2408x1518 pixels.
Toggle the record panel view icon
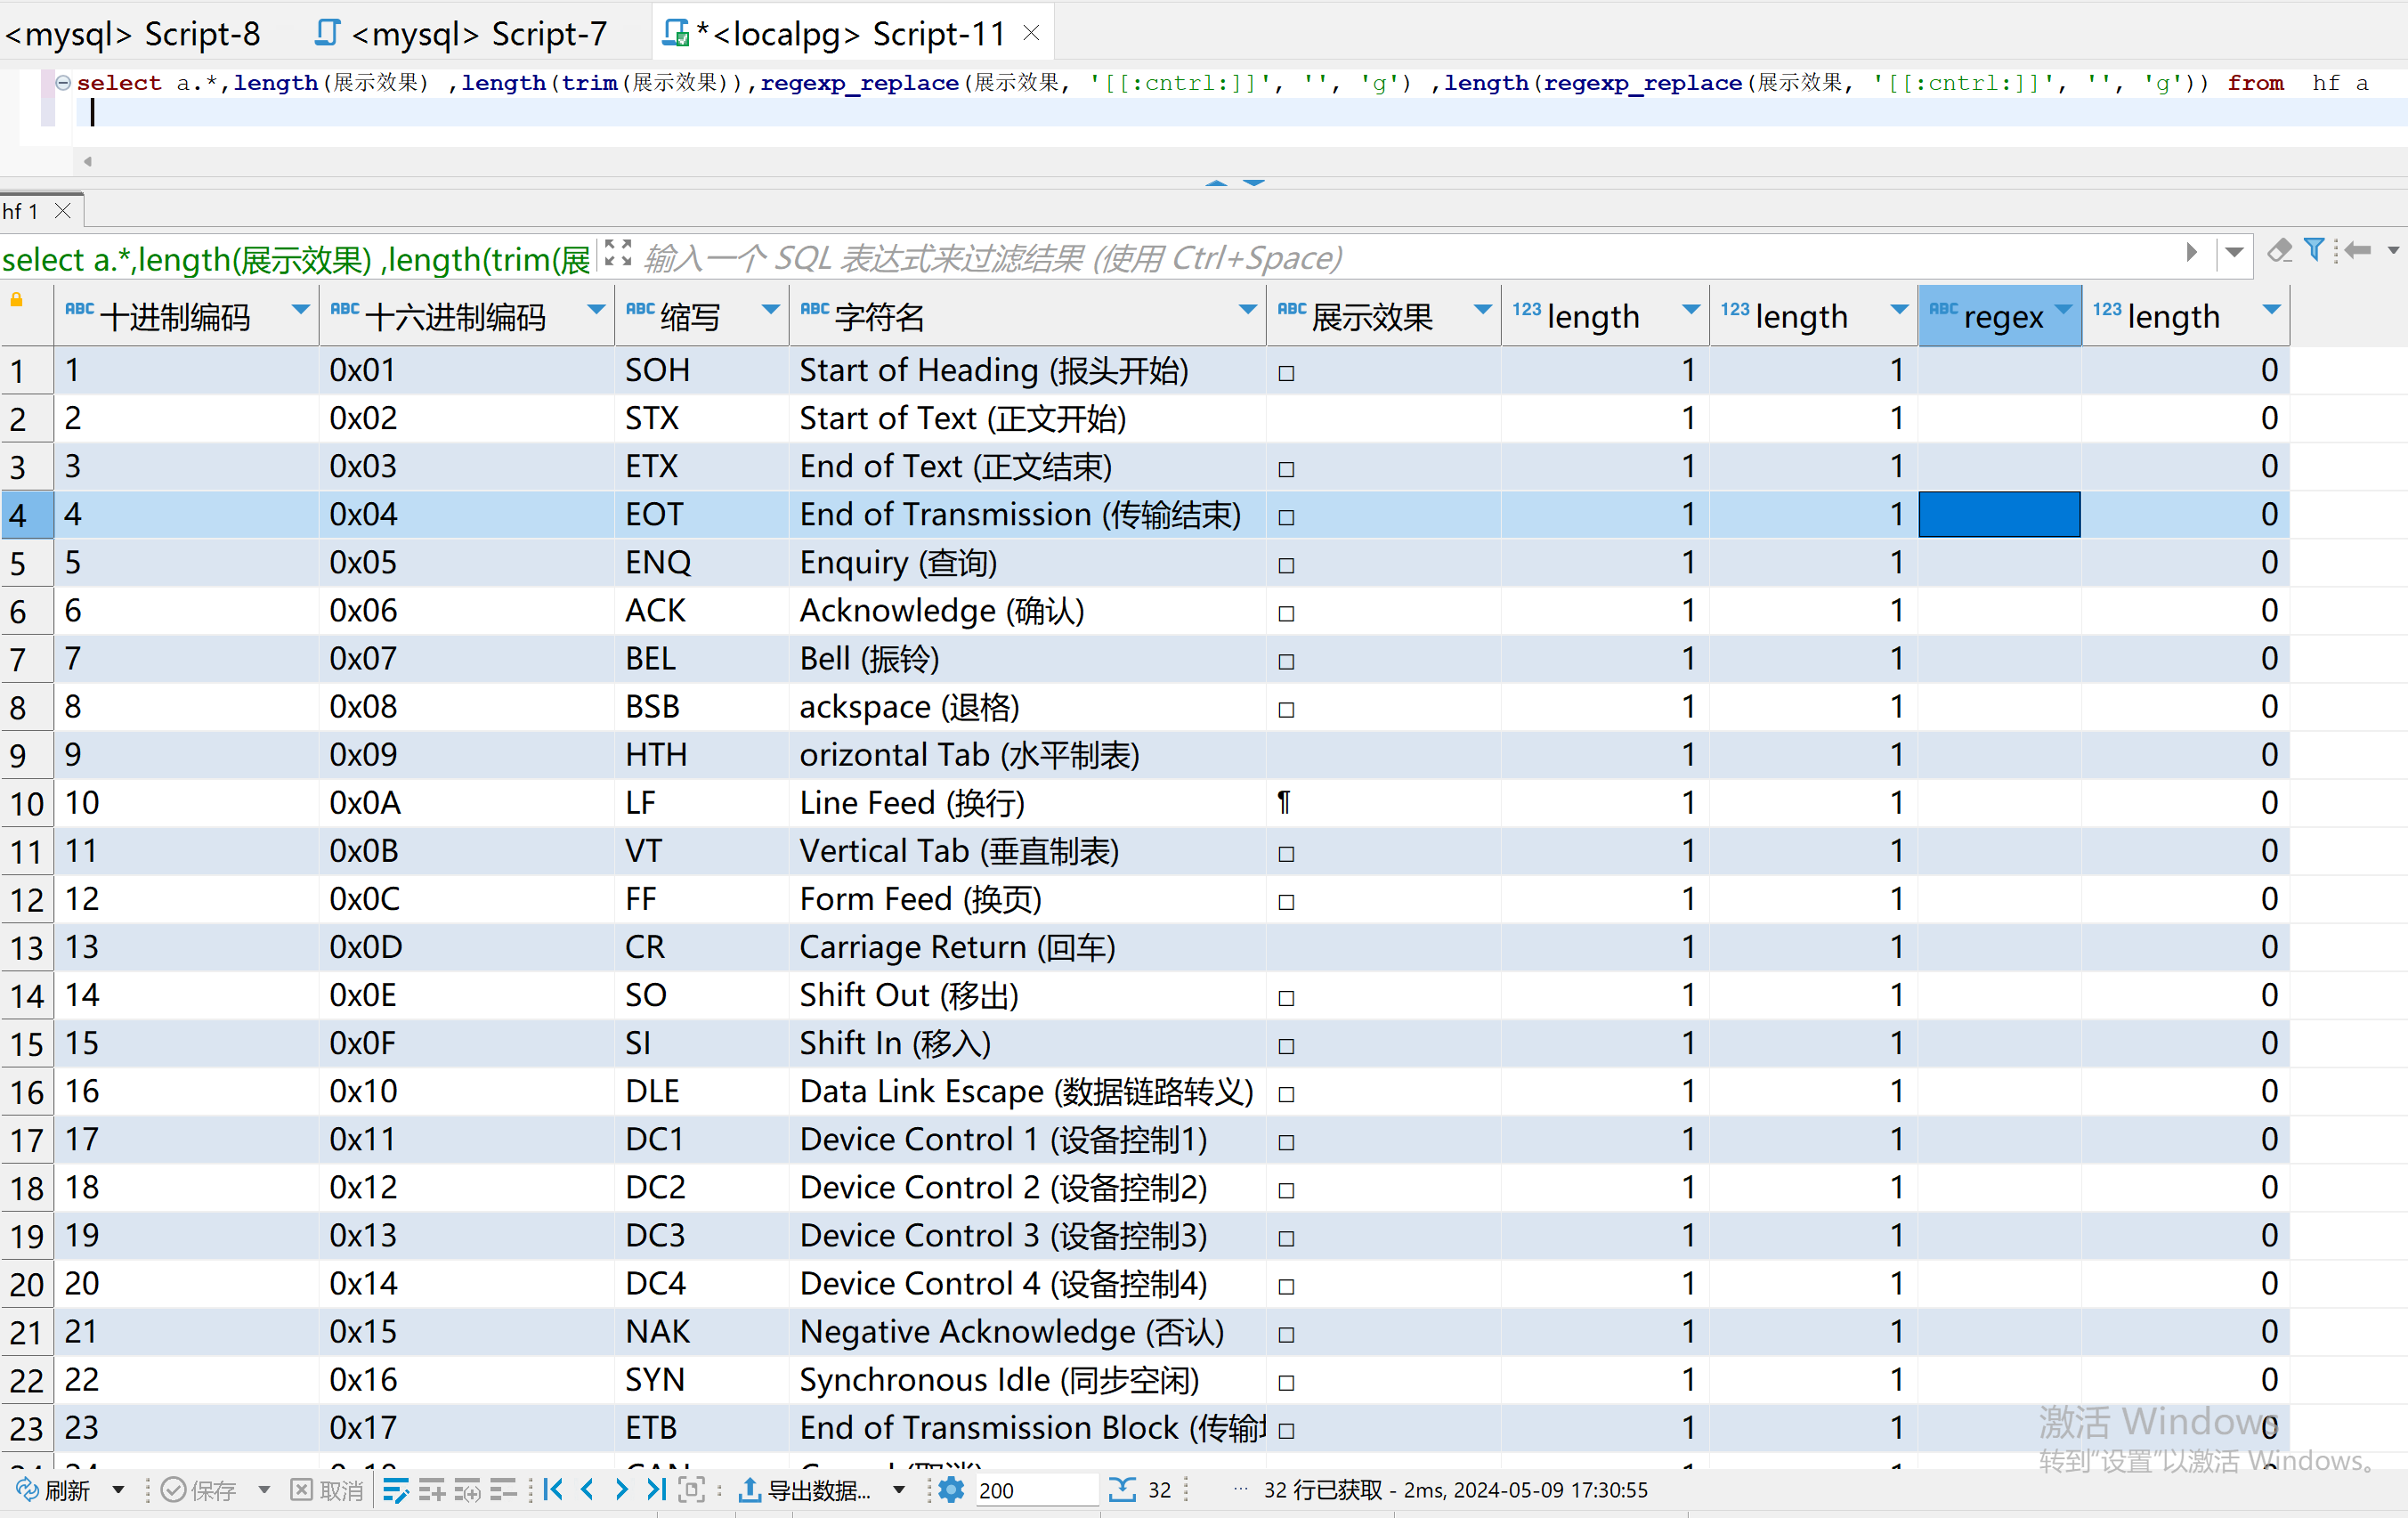click(x=691, y=1490)
